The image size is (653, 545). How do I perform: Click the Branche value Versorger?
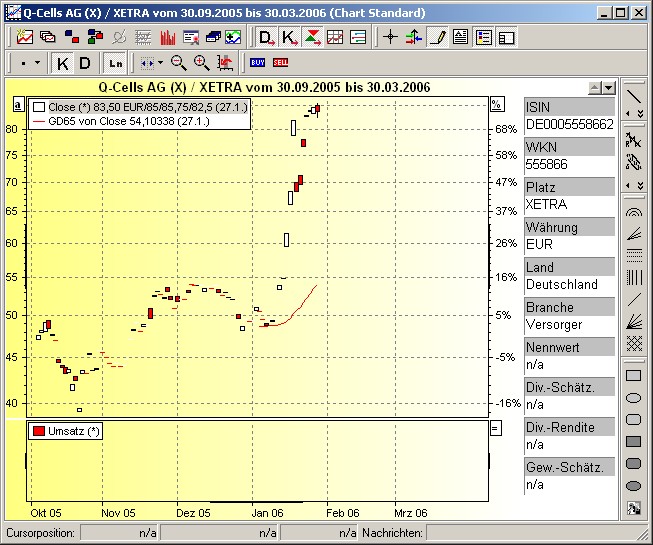[x=554, y=324]
